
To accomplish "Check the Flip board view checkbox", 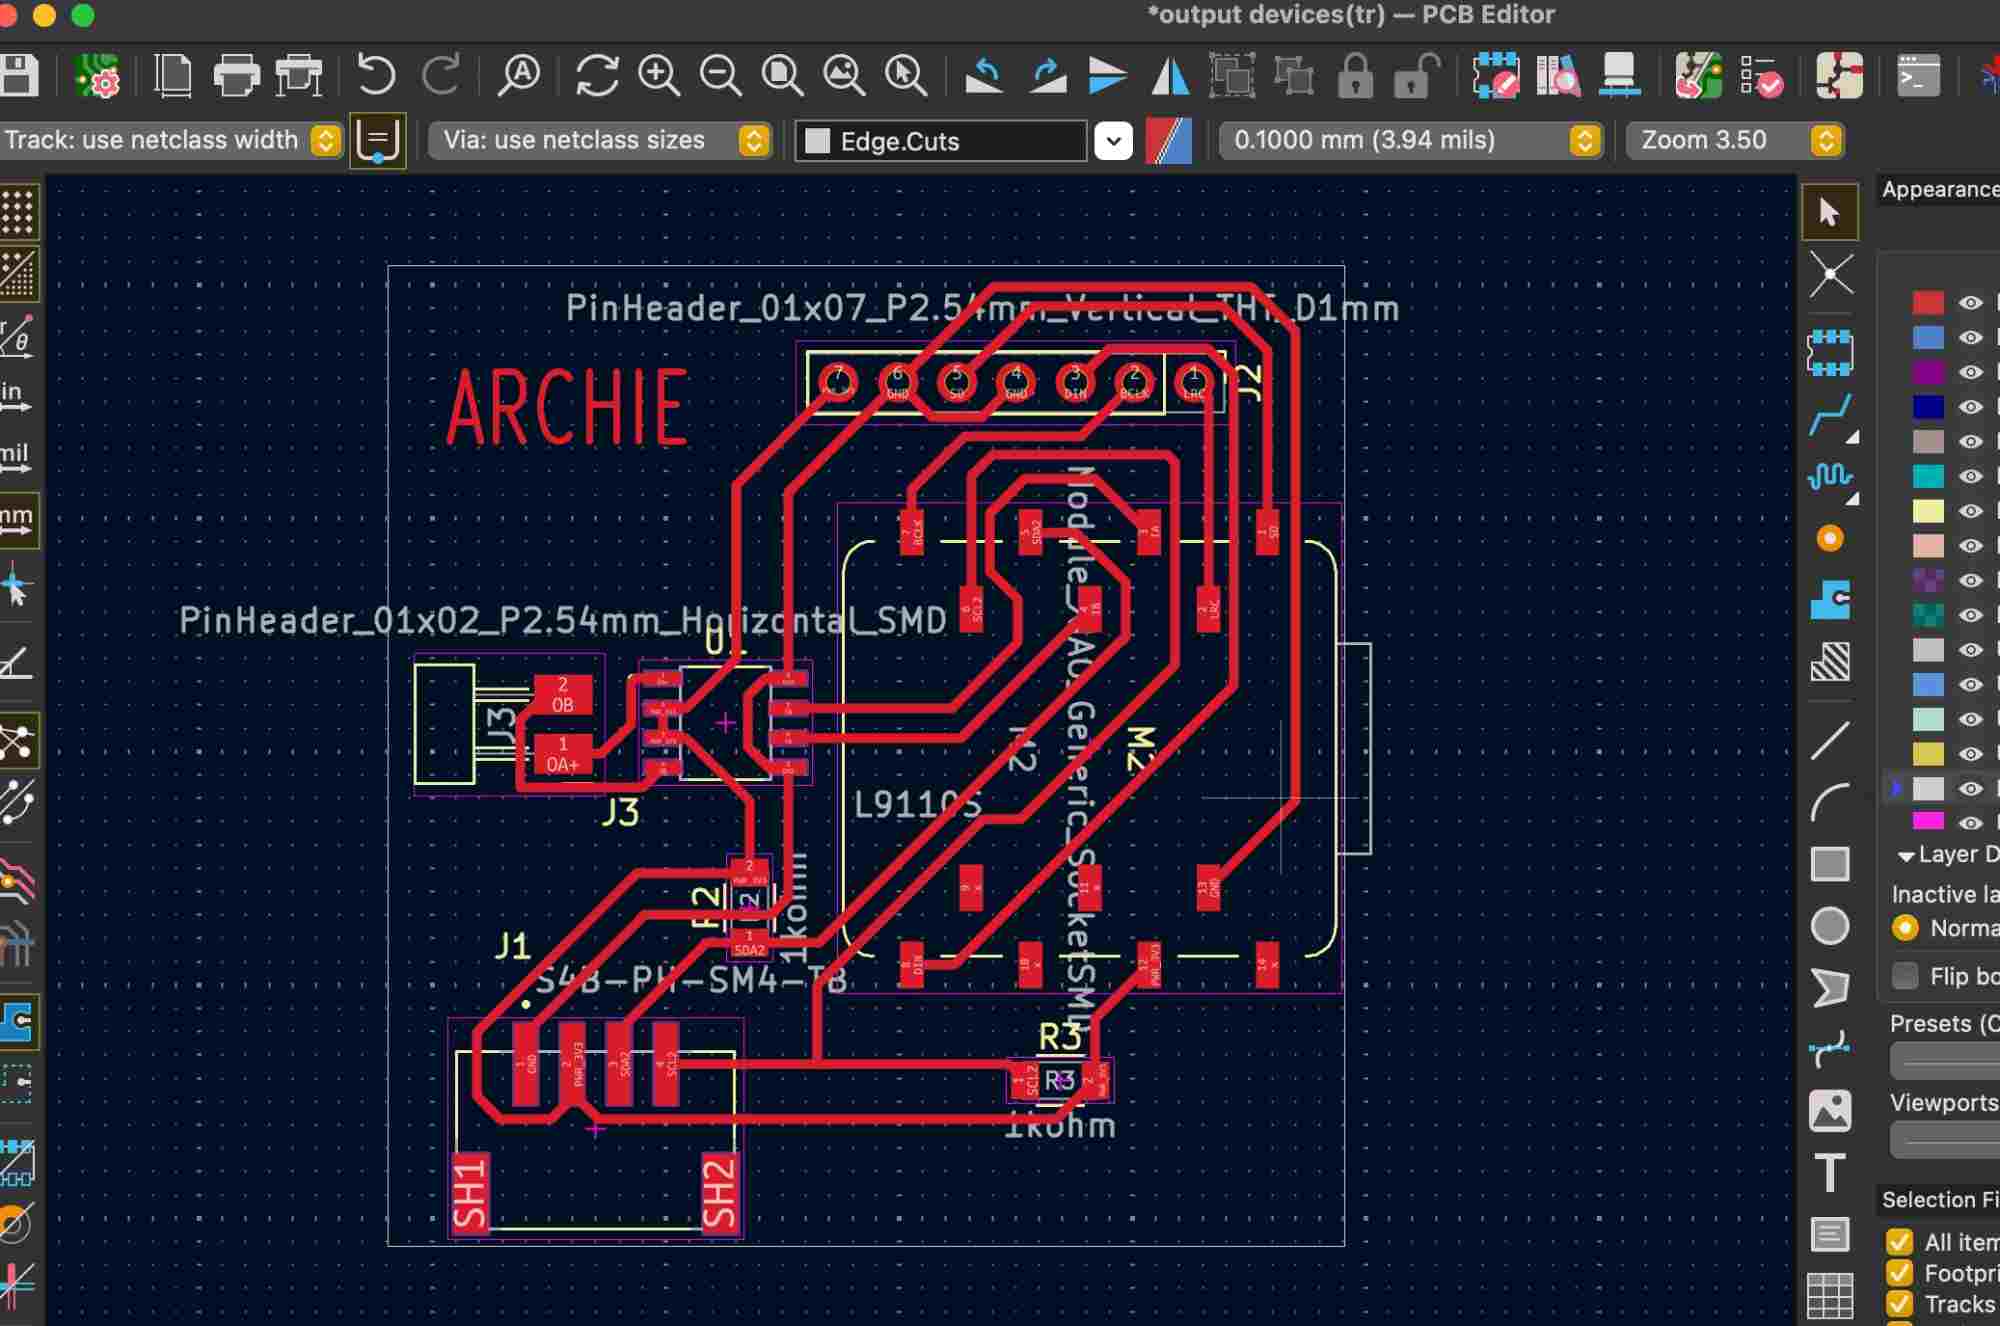I will pyautogui.click(x=1906, y=975).
